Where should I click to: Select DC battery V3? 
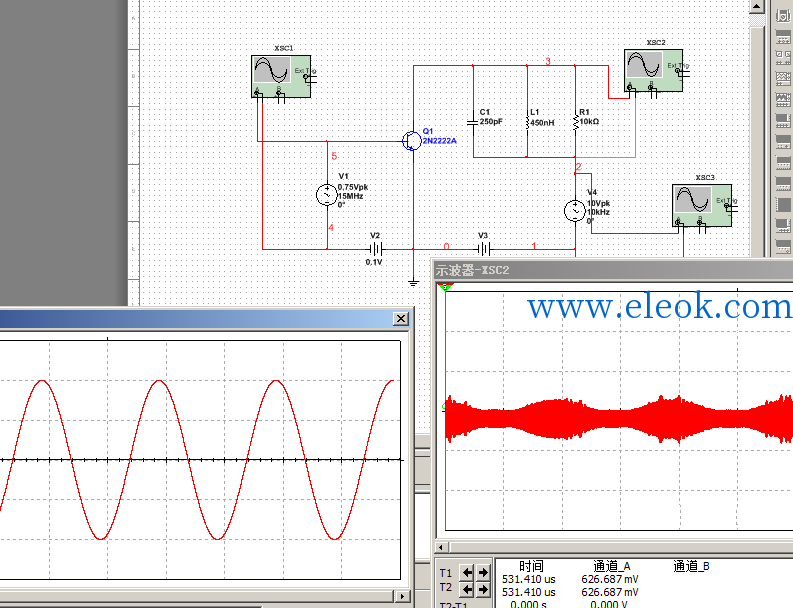483,249
